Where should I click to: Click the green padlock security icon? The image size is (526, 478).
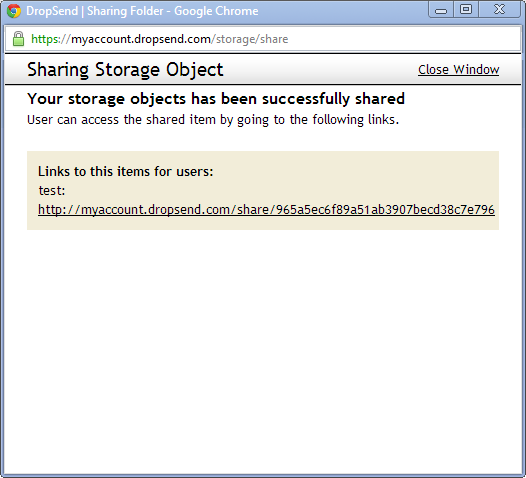[18, 39]
